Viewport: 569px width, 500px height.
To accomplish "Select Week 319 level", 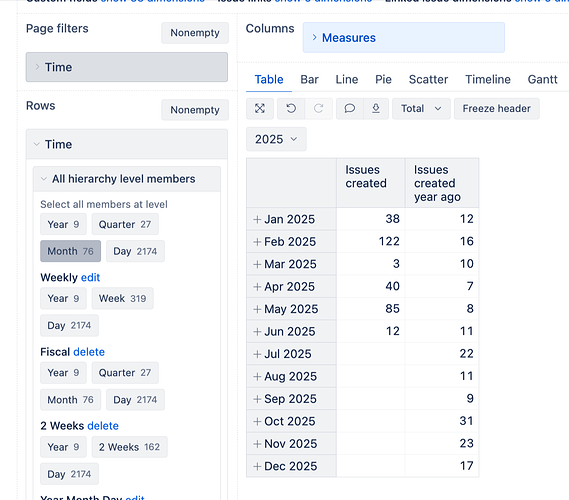I will pyautogui.click(x=122, y=298).
